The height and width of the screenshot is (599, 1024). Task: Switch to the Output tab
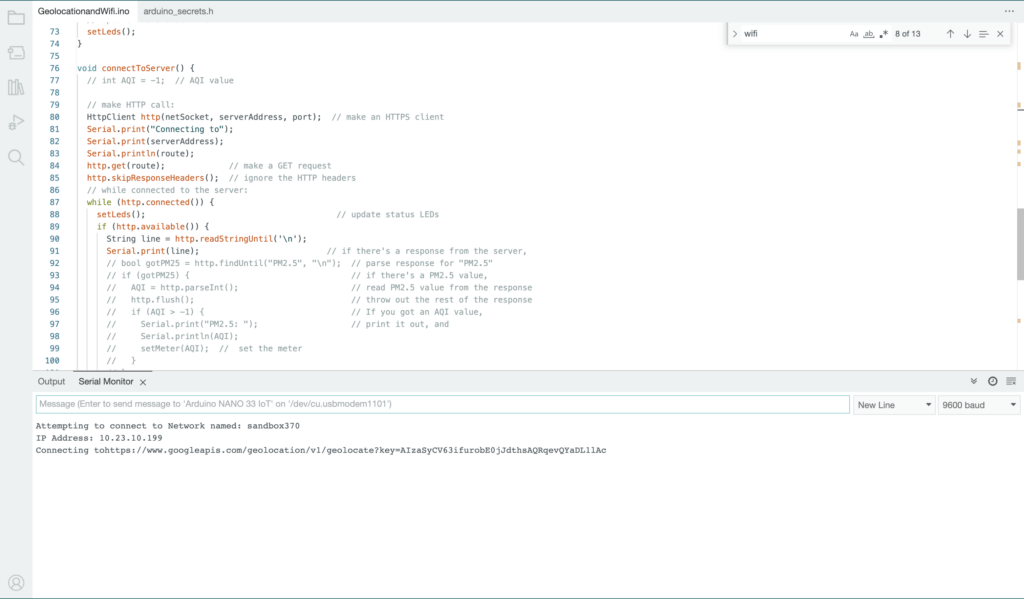51,381
